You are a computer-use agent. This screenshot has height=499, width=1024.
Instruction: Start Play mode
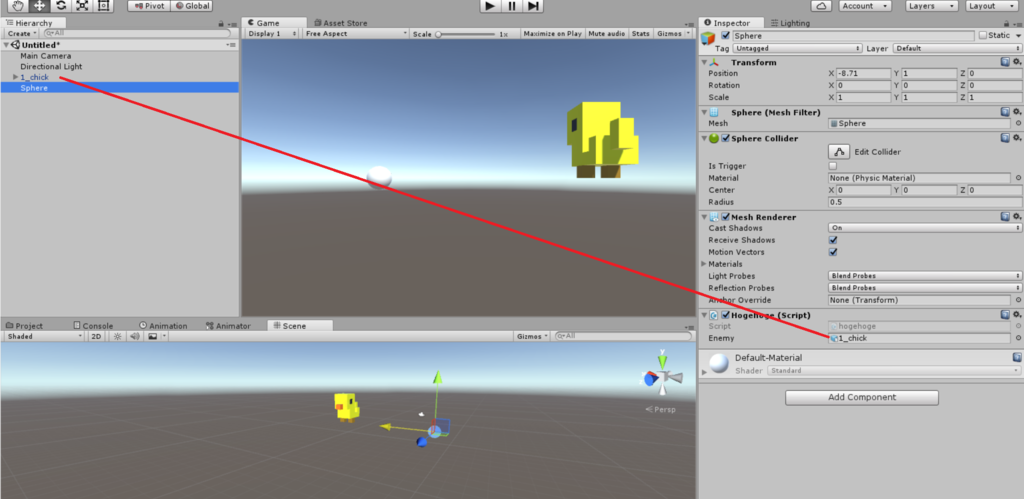490,6
